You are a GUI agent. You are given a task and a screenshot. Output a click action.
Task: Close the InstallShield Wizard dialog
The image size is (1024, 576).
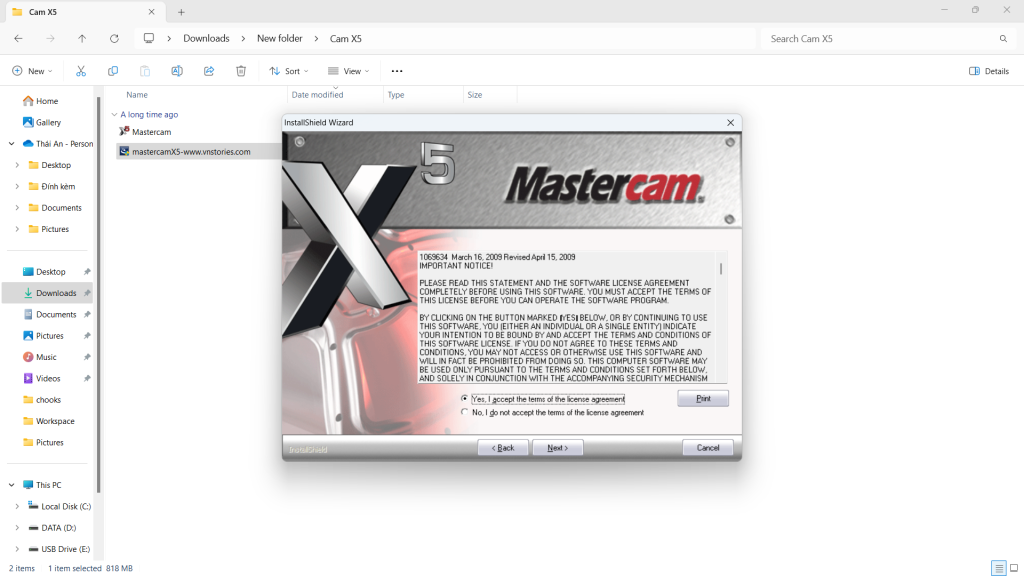pos(731,123)
